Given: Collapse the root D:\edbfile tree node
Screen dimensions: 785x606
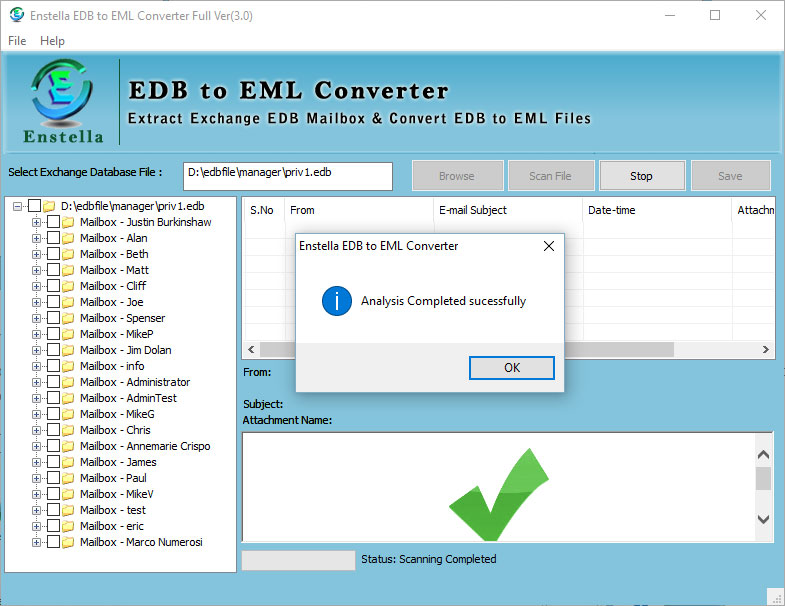Looking at the screenshot, I should click(18, 206).
